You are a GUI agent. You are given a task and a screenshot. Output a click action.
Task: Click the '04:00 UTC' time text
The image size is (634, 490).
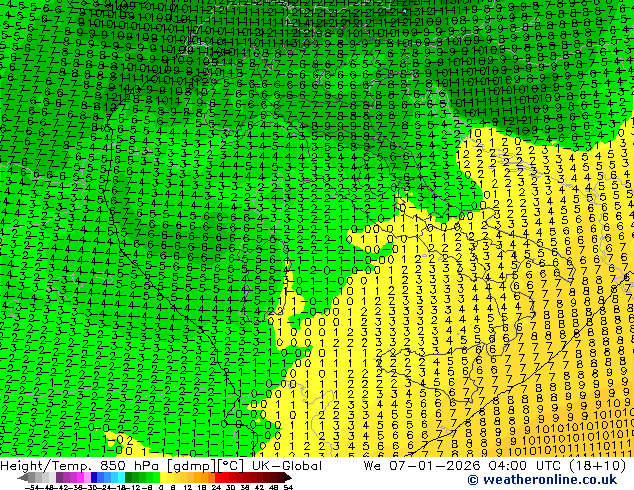pos(526,466)
